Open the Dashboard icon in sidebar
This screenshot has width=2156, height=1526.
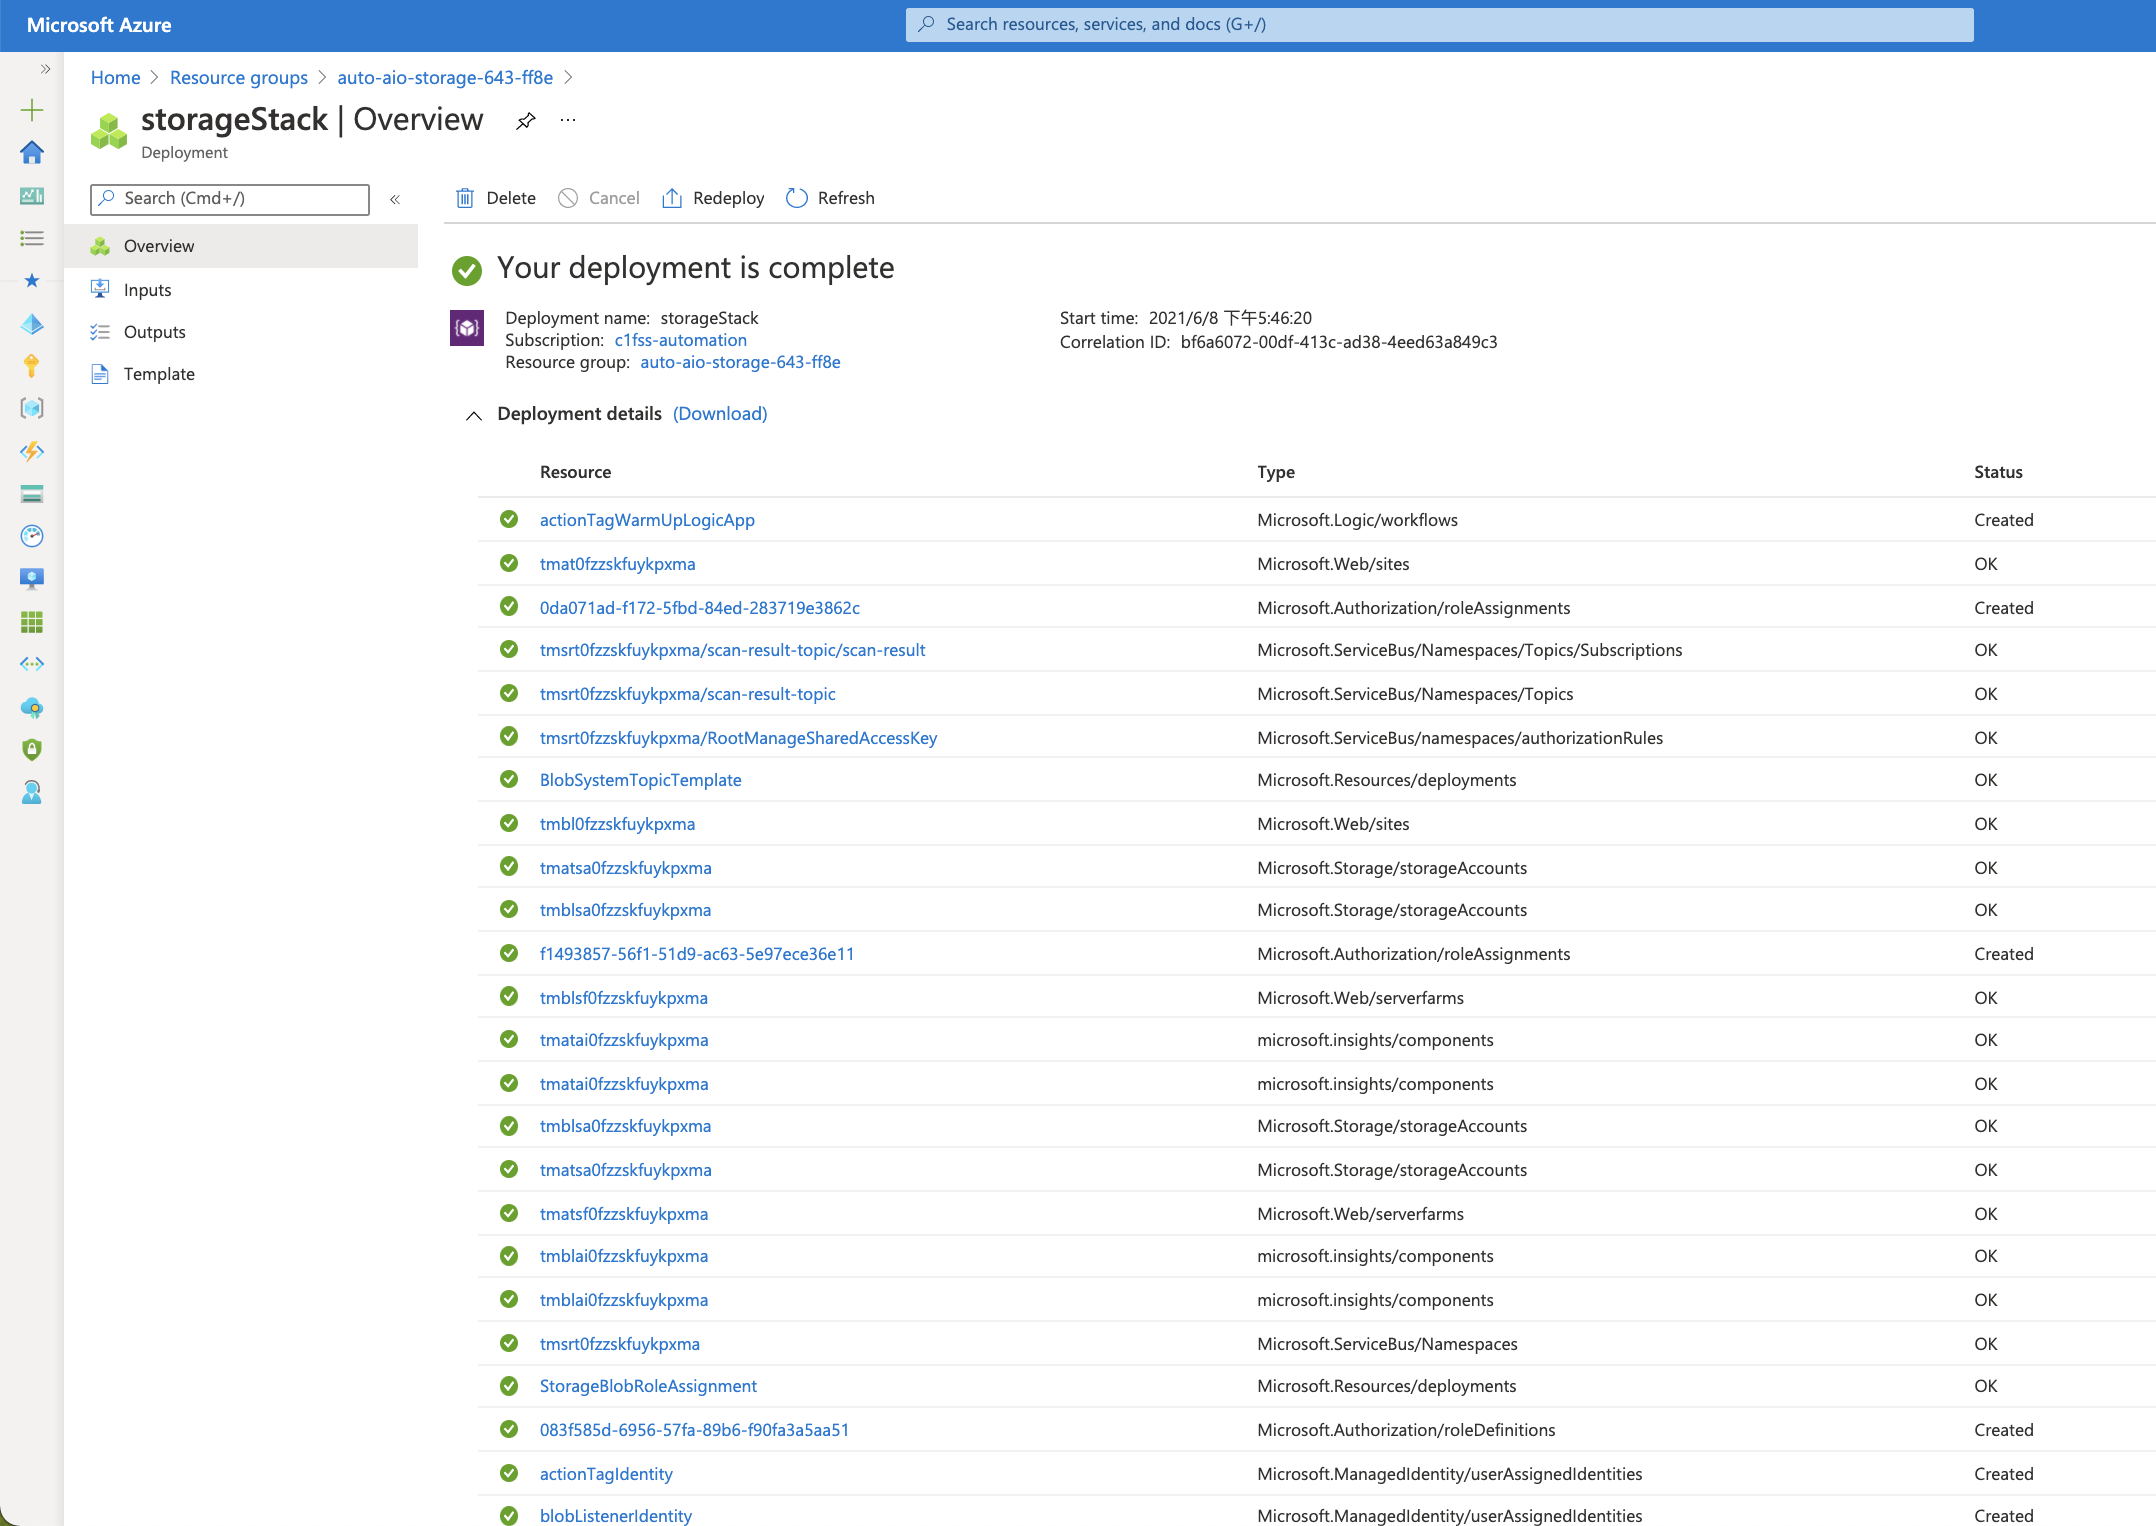(32, 196)
